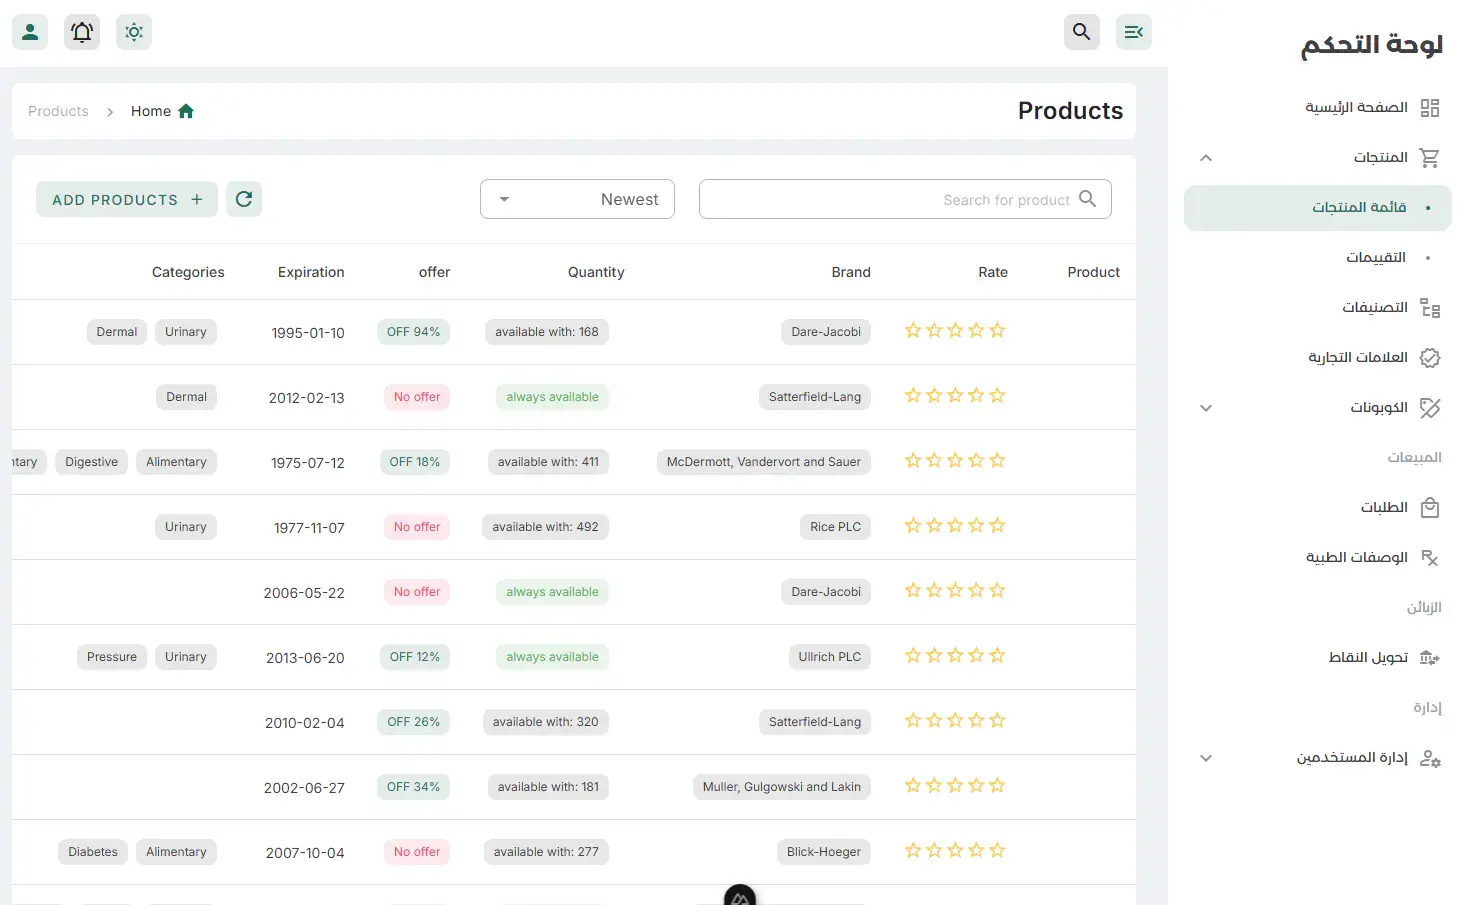Image resolution: width=1467 pixels, height=905 pixels.
Task: Click the OFF 12% offer chip
Action: click(x=415, y=657)
